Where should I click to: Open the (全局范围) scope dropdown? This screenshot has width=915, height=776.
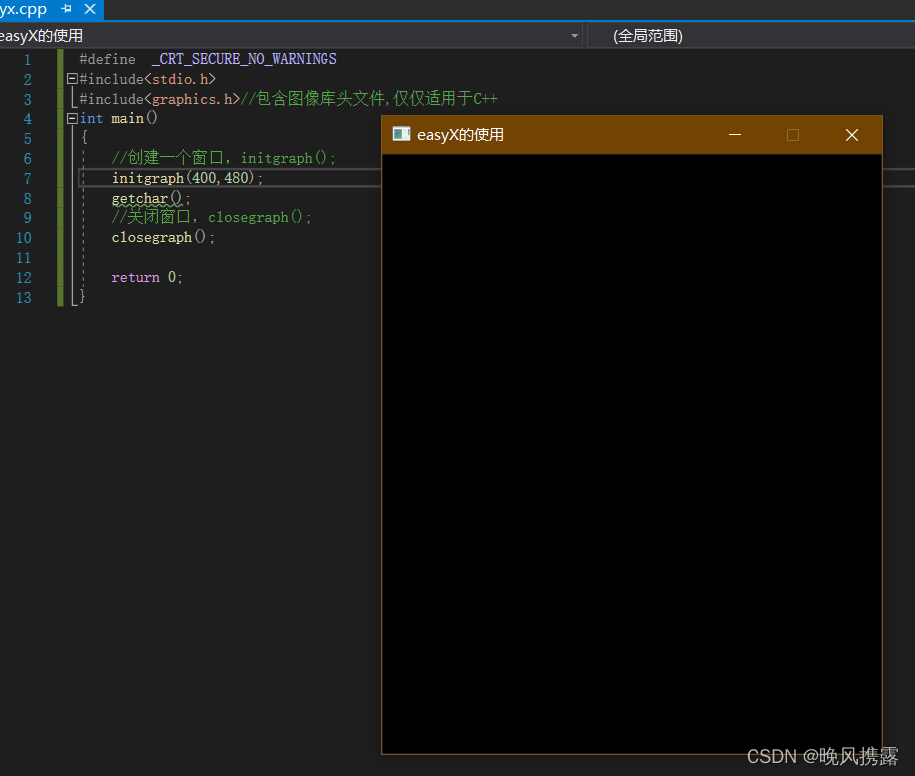750,36
